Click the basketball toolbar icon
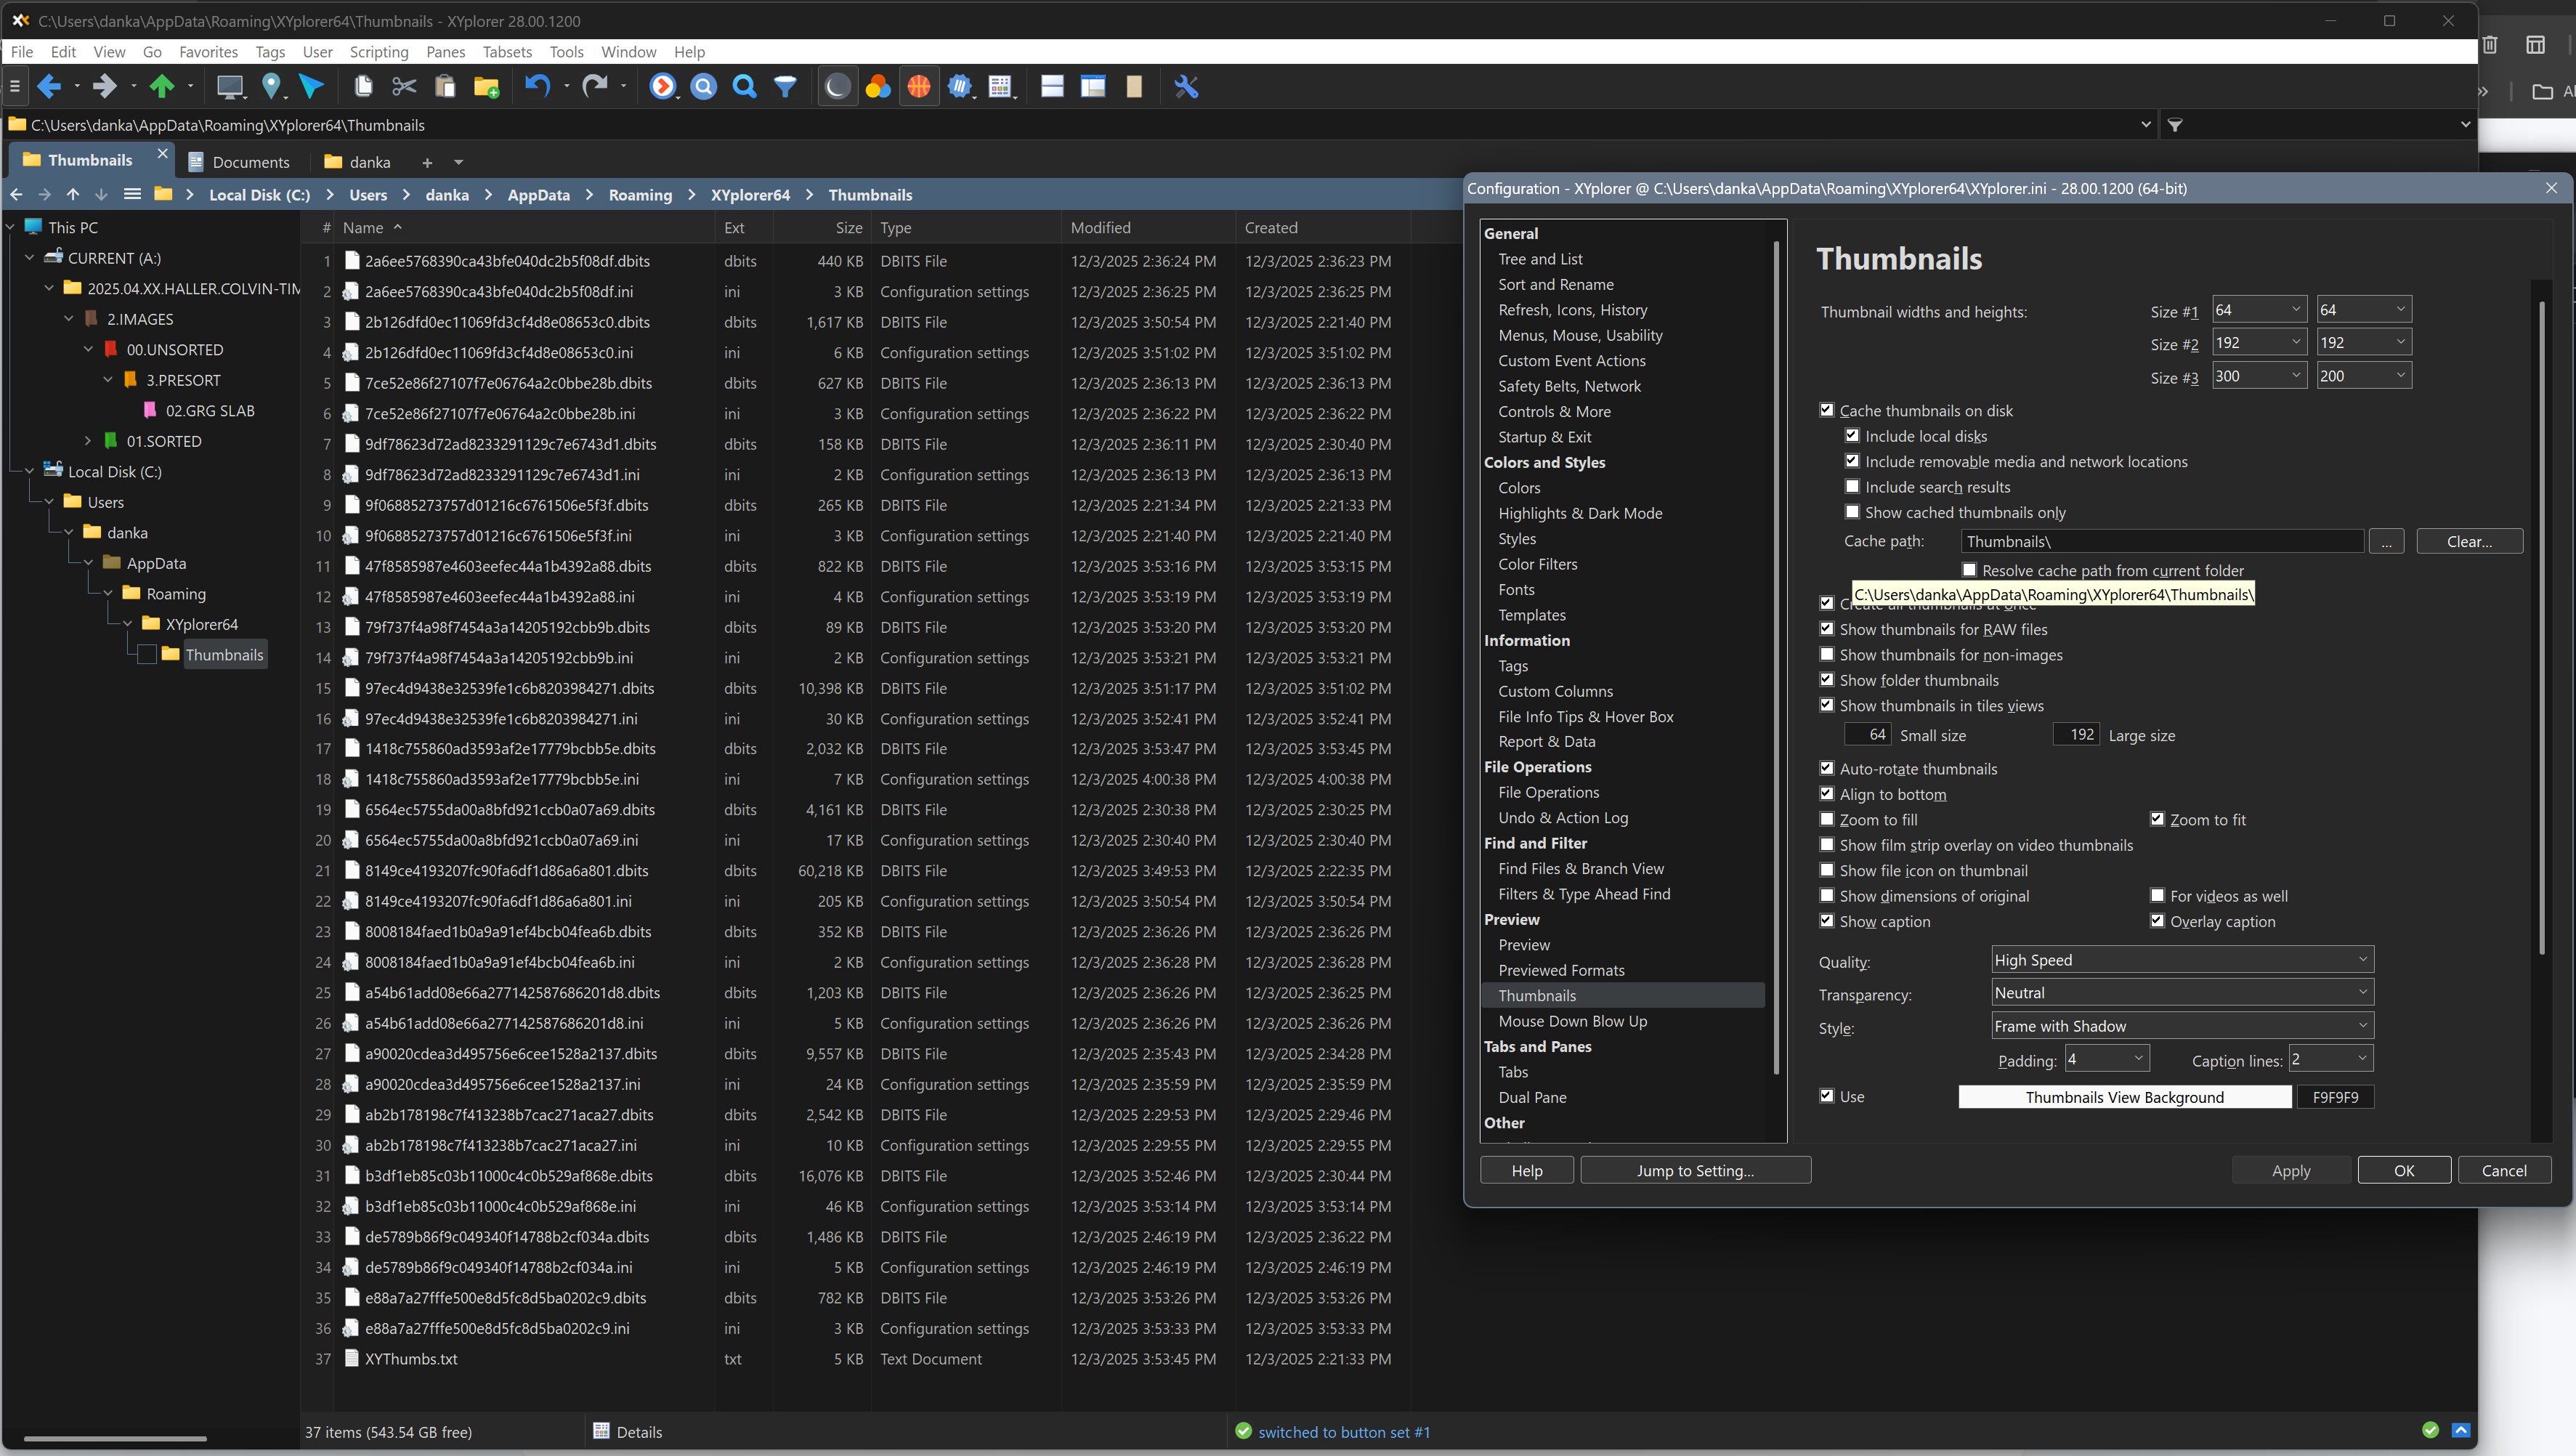The image size is (2576, 1456). point(919,87)
